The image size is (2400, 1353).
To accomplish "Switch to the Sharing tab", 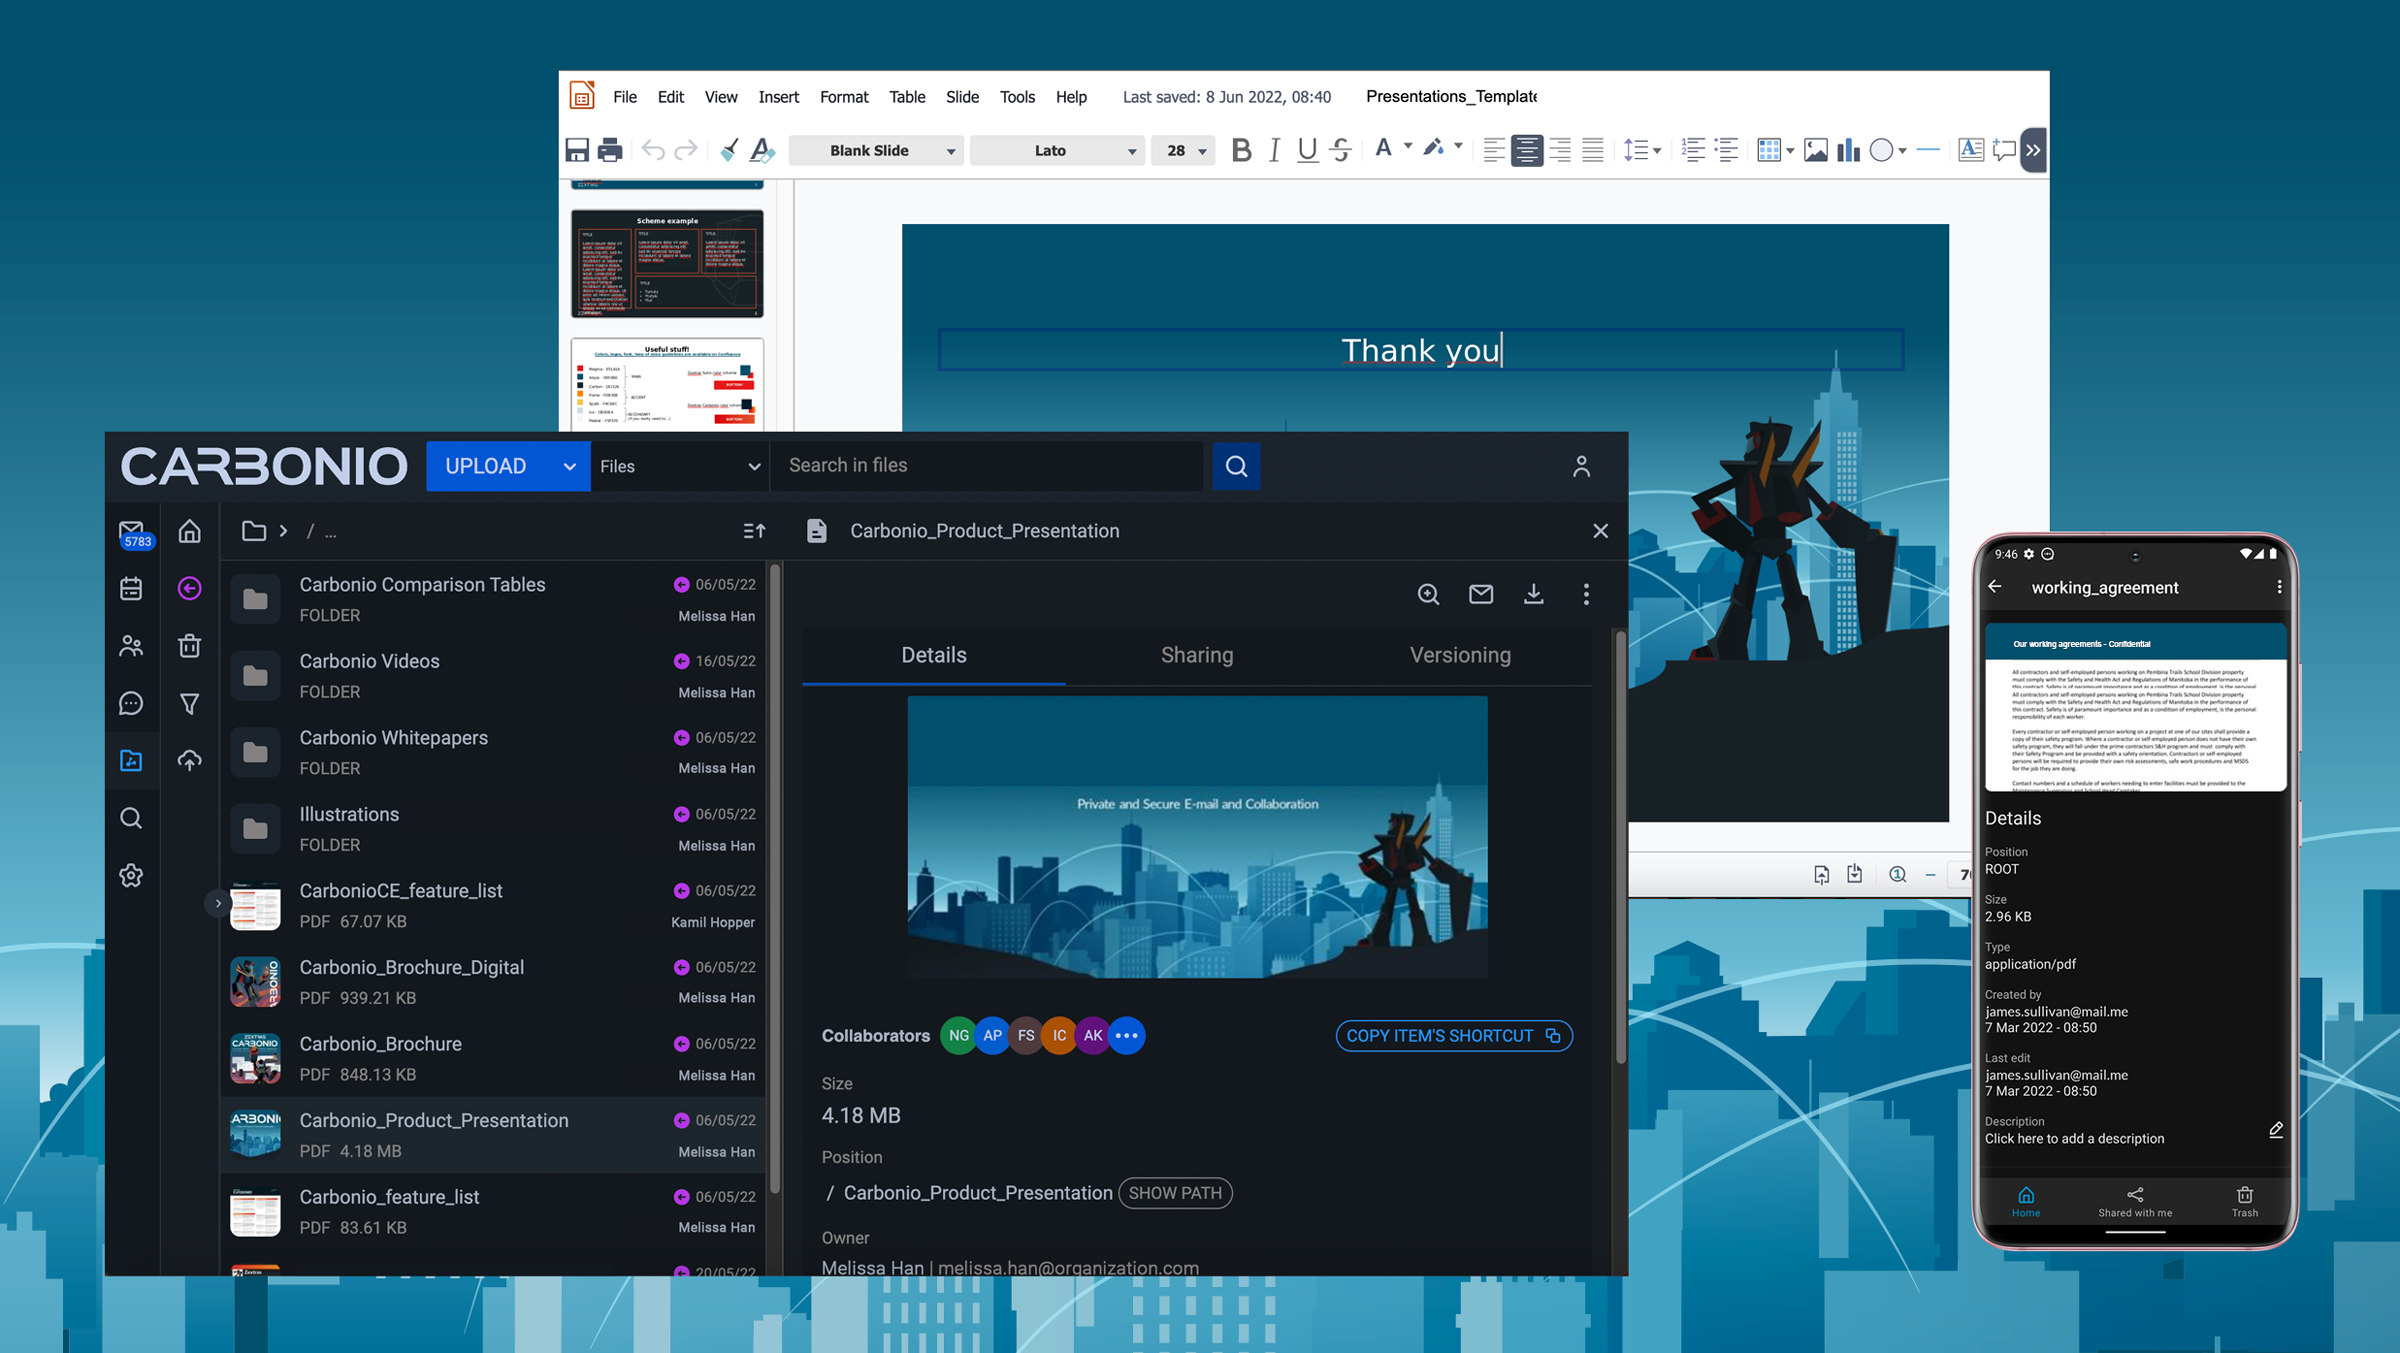I will point(1196,655).
